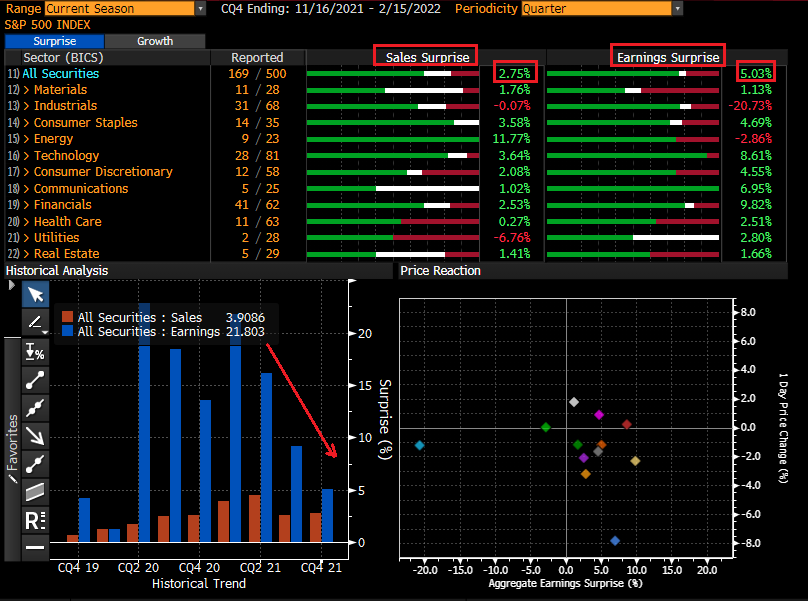The height and width of the screenshot is (601, 808).
Task: Click the blue diamond near -8.0
Action: click(x=615, y=541)
